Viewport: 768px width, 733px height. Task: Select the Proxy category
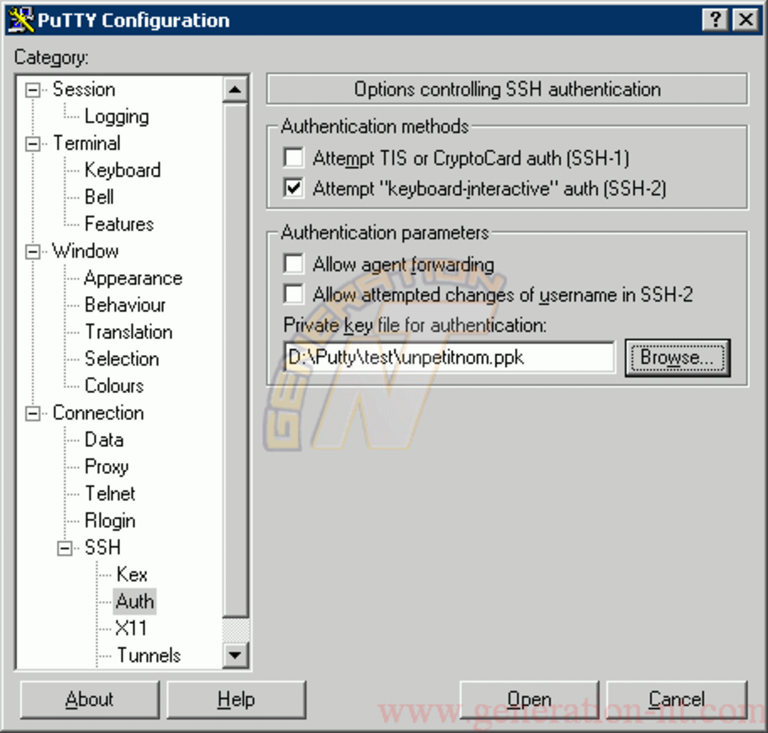[x=106, y=467]
